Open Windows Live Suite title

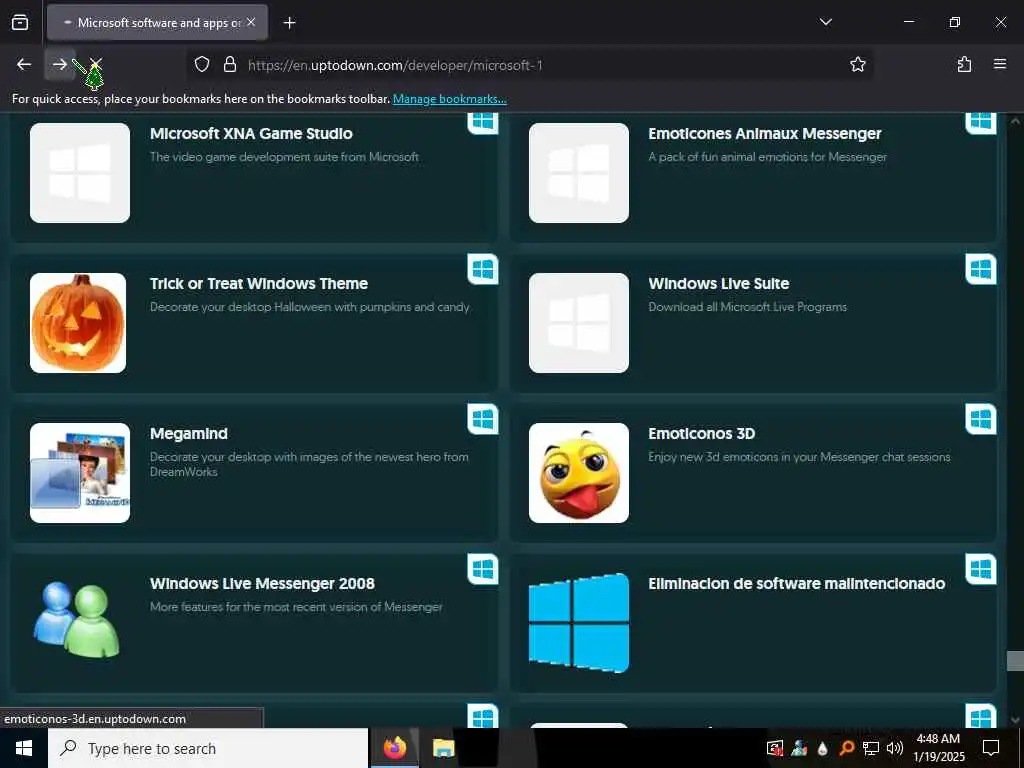[x=718, y=283]
